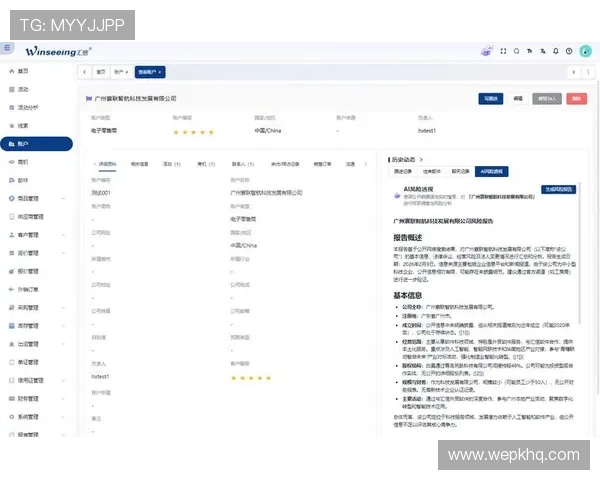Click the blue 写跟进 button
The height and width of the screenshot is (480, 600).
coord(491,99)
